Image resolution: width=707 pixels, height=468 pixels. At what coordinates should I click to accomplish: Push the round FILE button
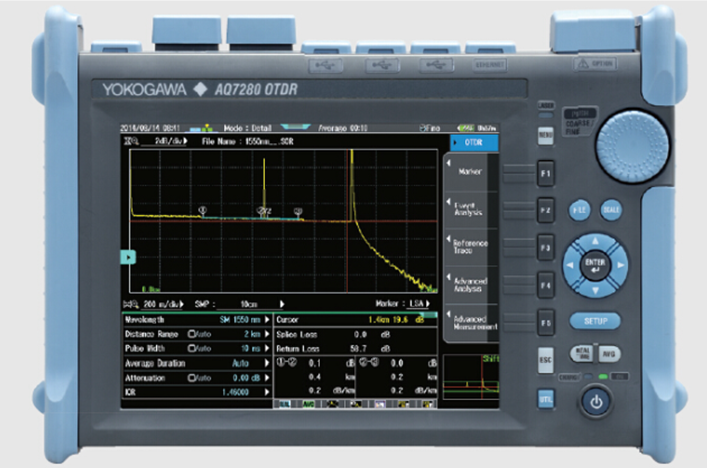[579, 210]
